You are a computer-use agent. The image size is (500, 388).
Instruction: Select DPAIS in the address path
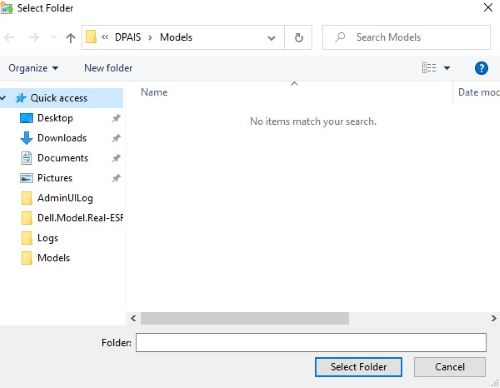tap(128, 37)
